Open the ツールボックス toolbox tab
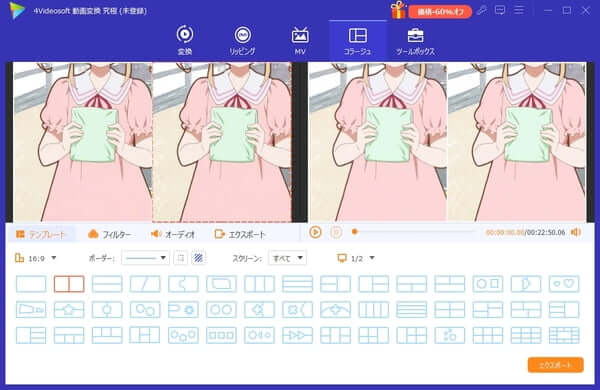The image size is (600, 390). 415,41
